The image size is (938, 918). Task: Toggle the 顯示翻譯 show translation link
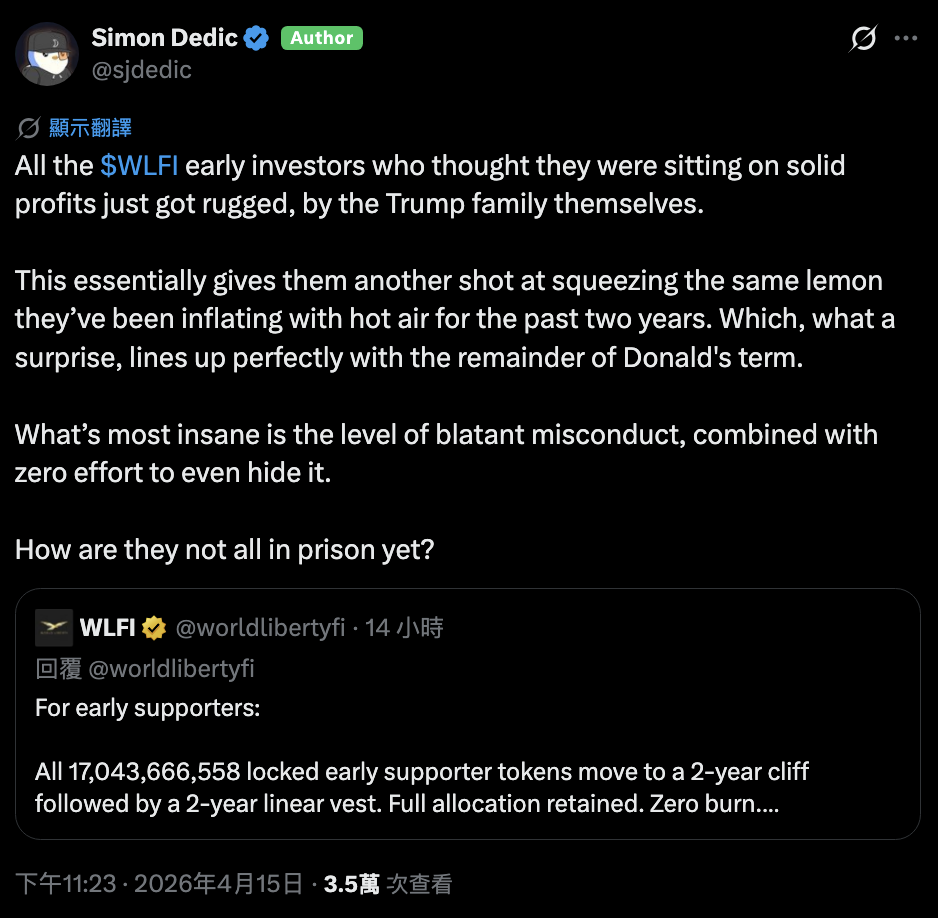point(90,128)
